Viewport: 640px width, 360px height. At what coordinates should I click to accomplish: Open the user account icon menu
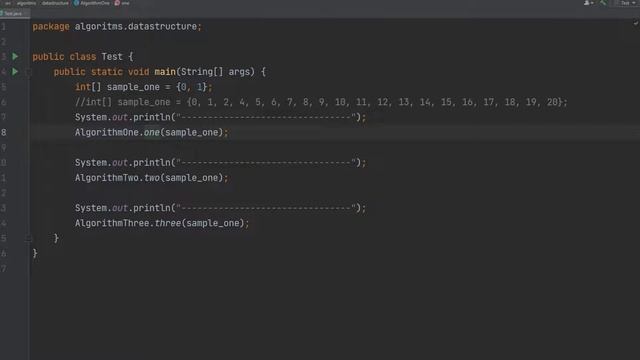[589, 3]
